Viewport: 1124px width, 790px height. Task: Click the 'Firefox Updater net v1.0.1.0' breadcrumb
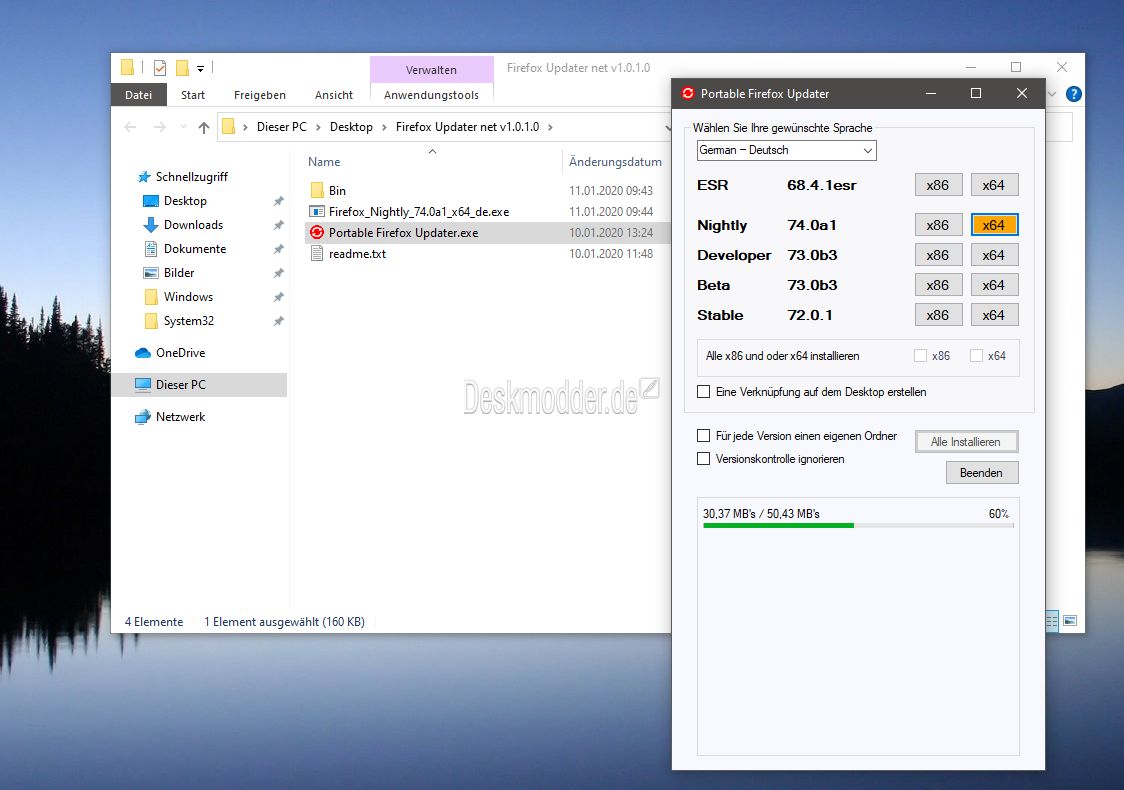click(467, 127)
